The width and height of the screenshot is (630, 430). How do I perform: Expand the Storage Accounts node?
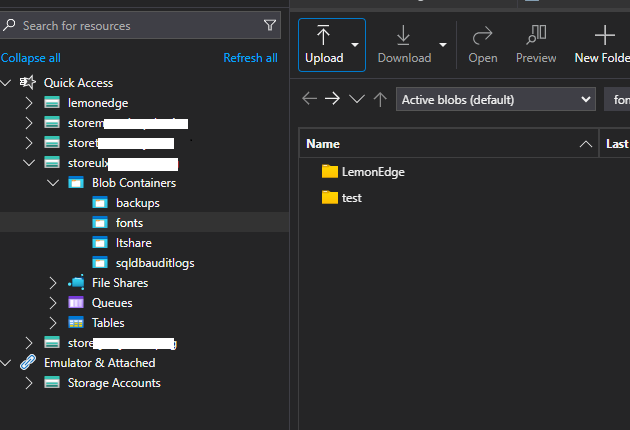29,383
